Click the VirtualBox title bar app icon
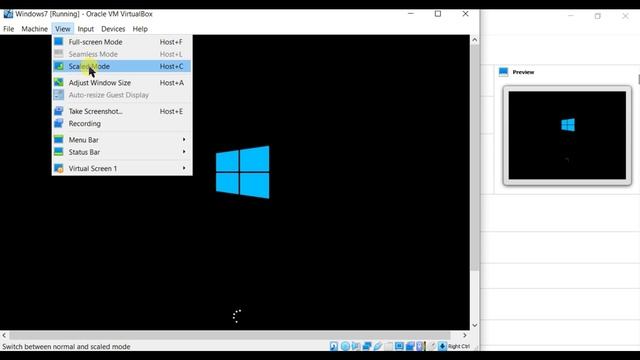 click(8, 14)
